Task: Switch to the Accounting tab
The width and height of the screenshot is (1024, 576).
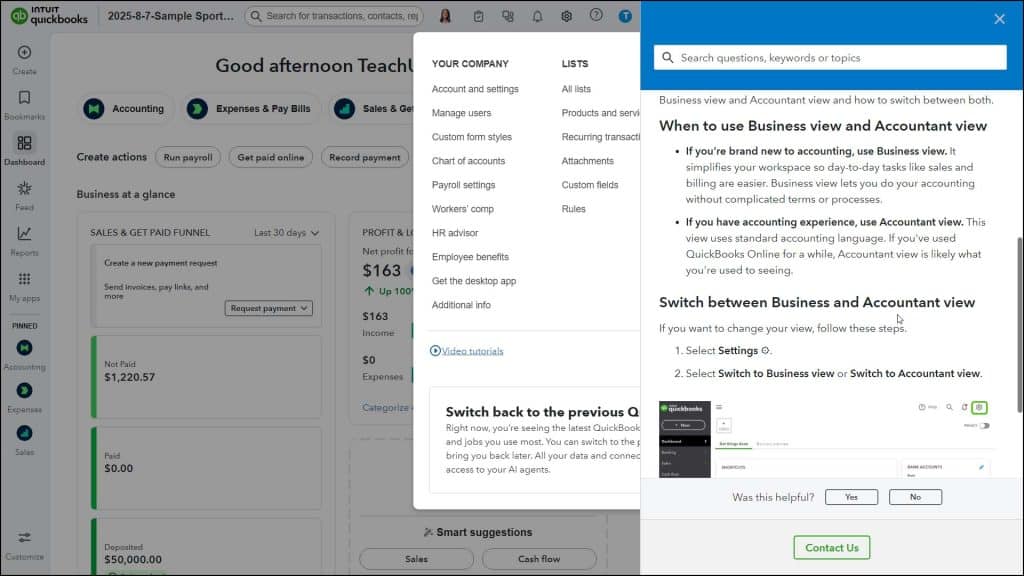Action: pos(127,106)
